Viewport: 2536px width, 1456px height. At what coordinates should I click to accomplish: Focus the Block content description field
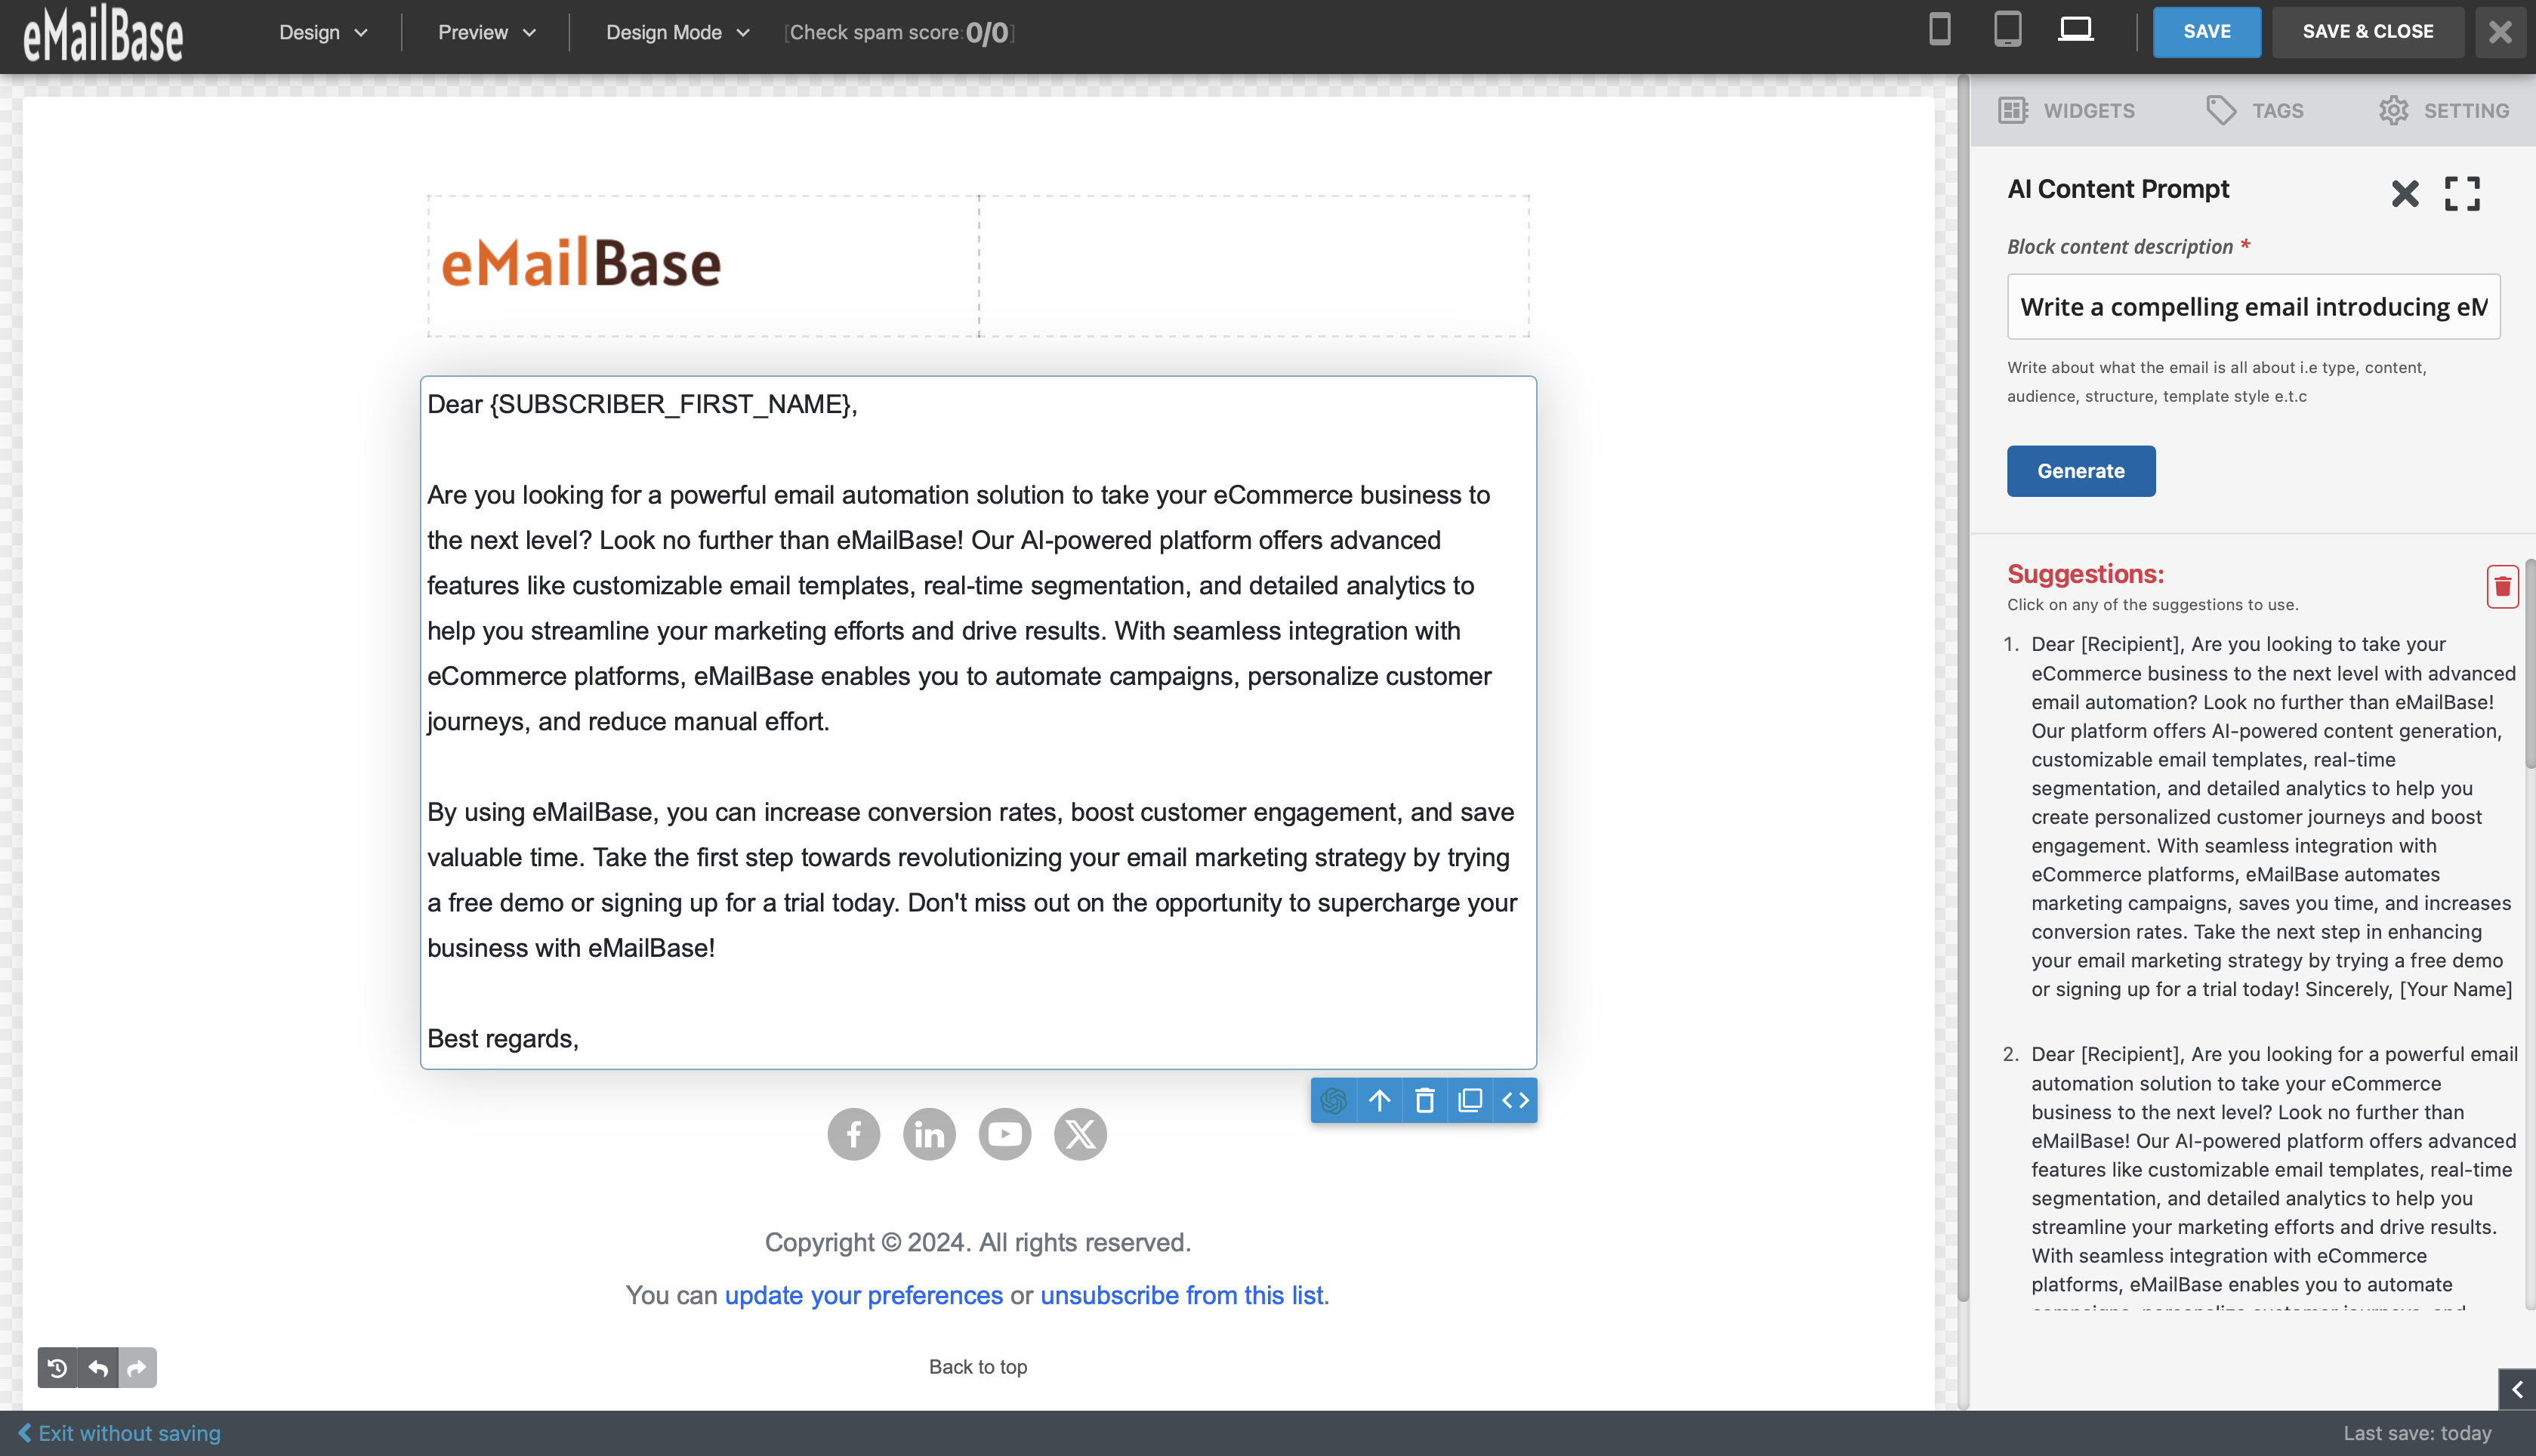[2253, 307]
